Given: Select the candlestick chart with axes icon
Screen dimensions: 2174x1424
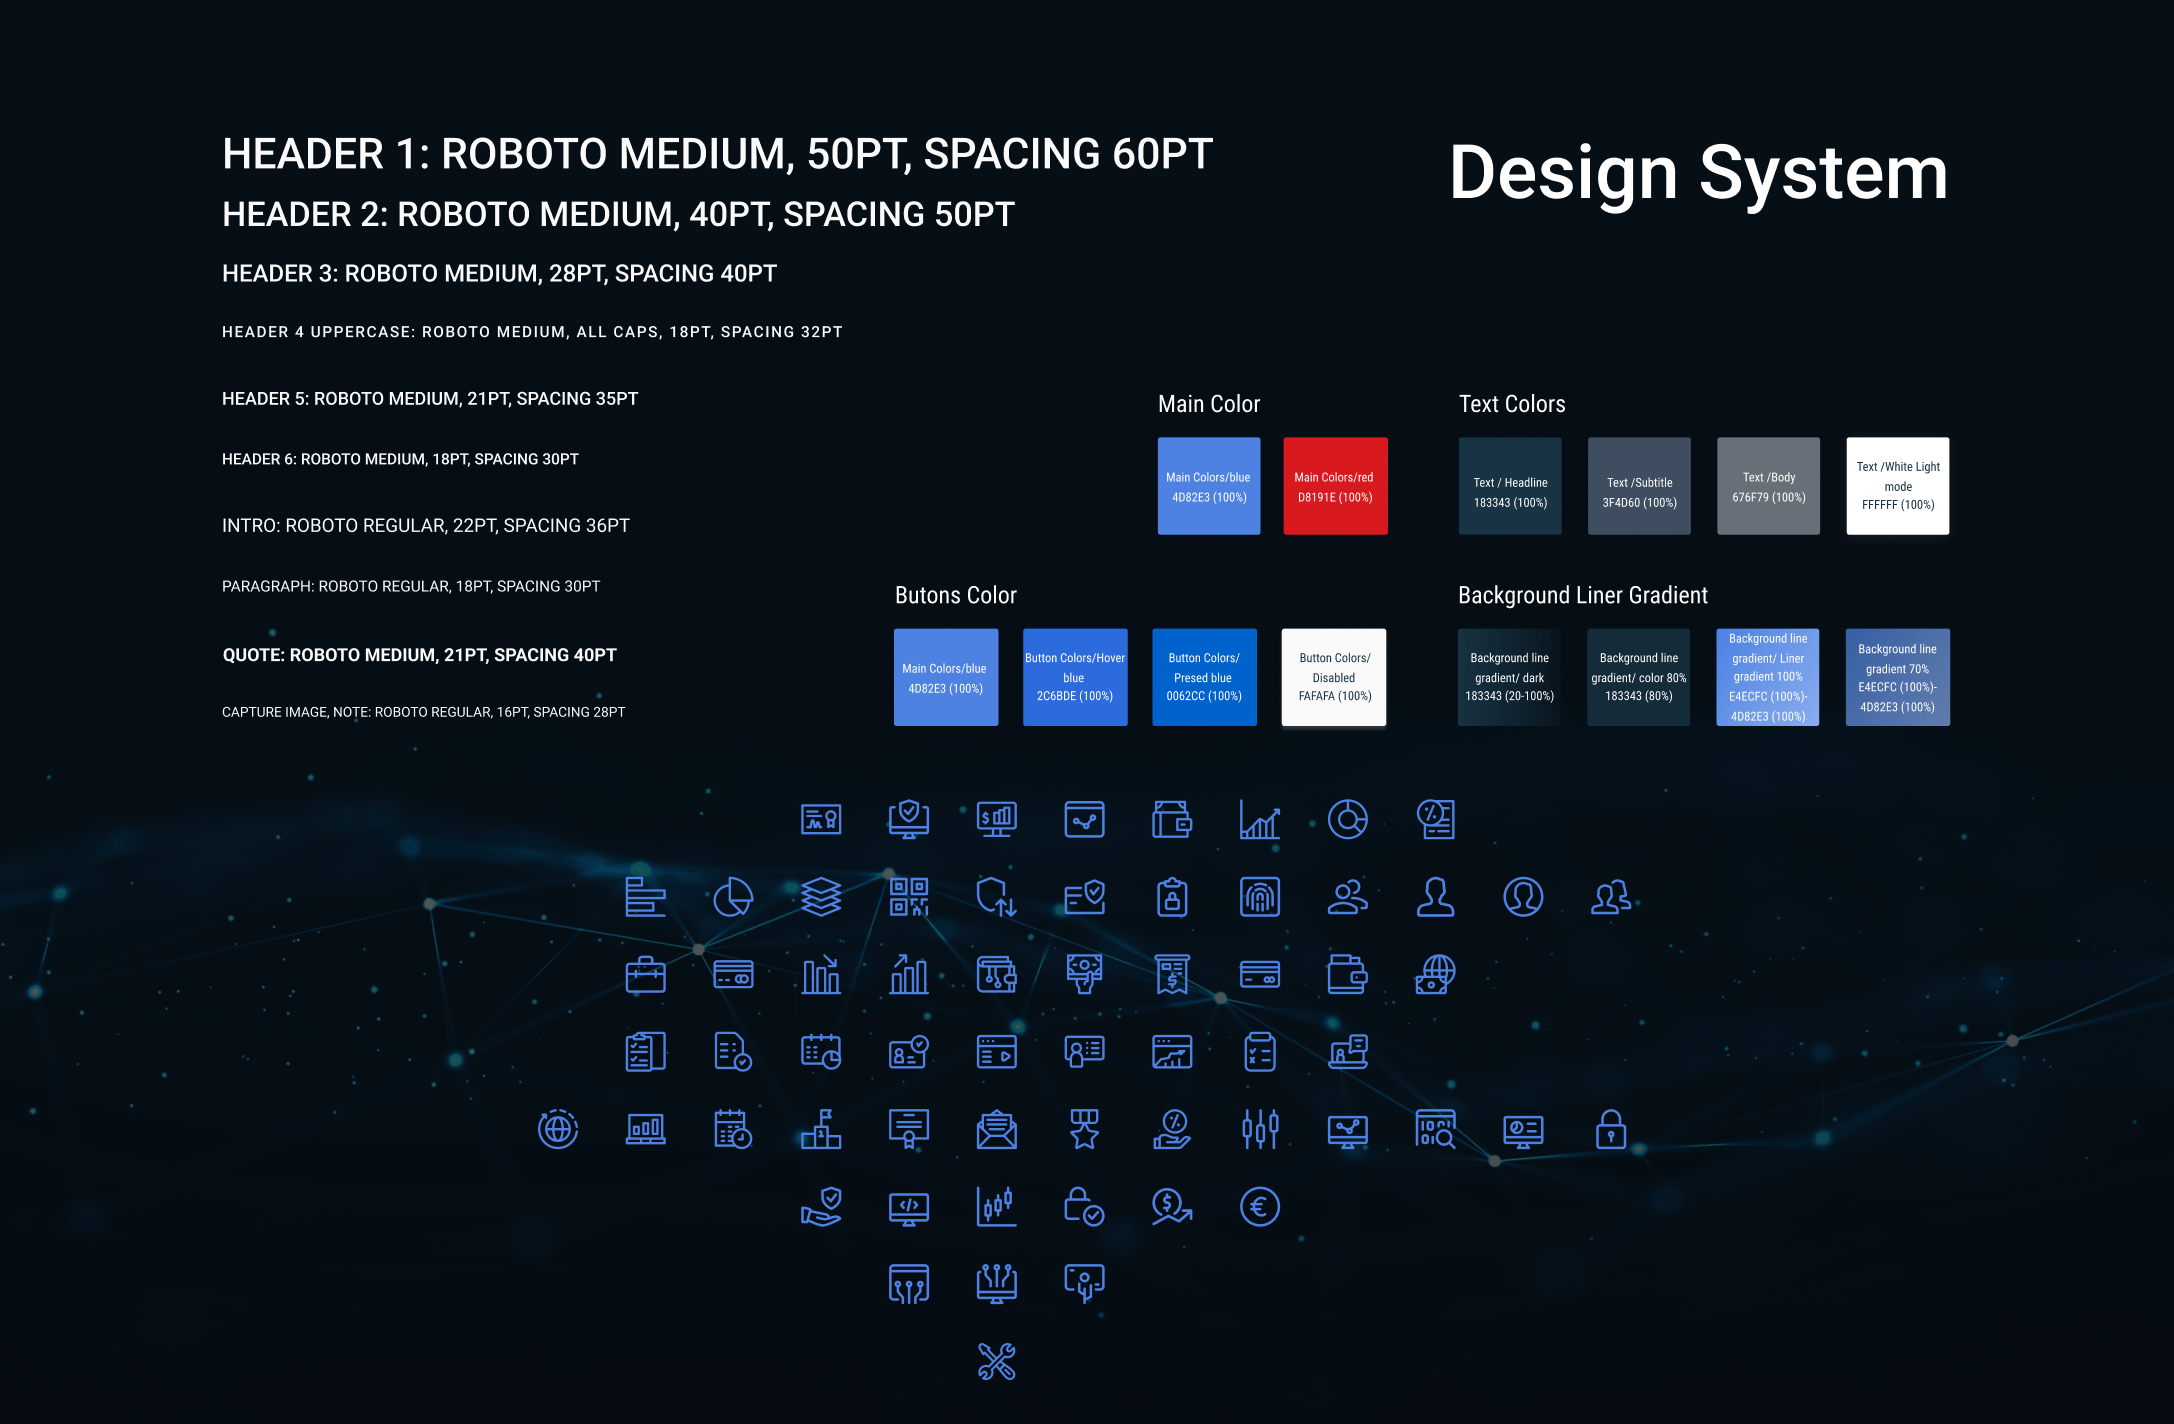Looking at the screenshot, I should point(997,1207).
